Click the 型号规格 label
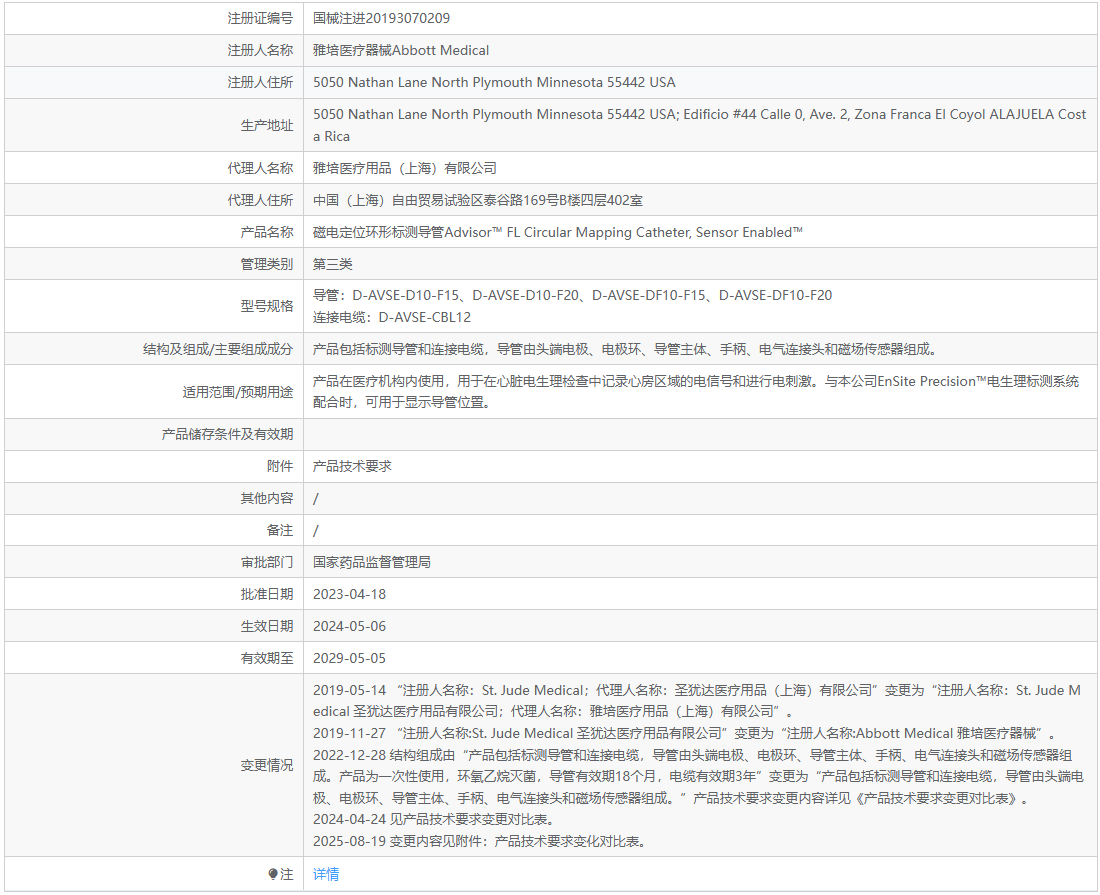Viewport: 1100px width, 895px height. click(267, 306)
